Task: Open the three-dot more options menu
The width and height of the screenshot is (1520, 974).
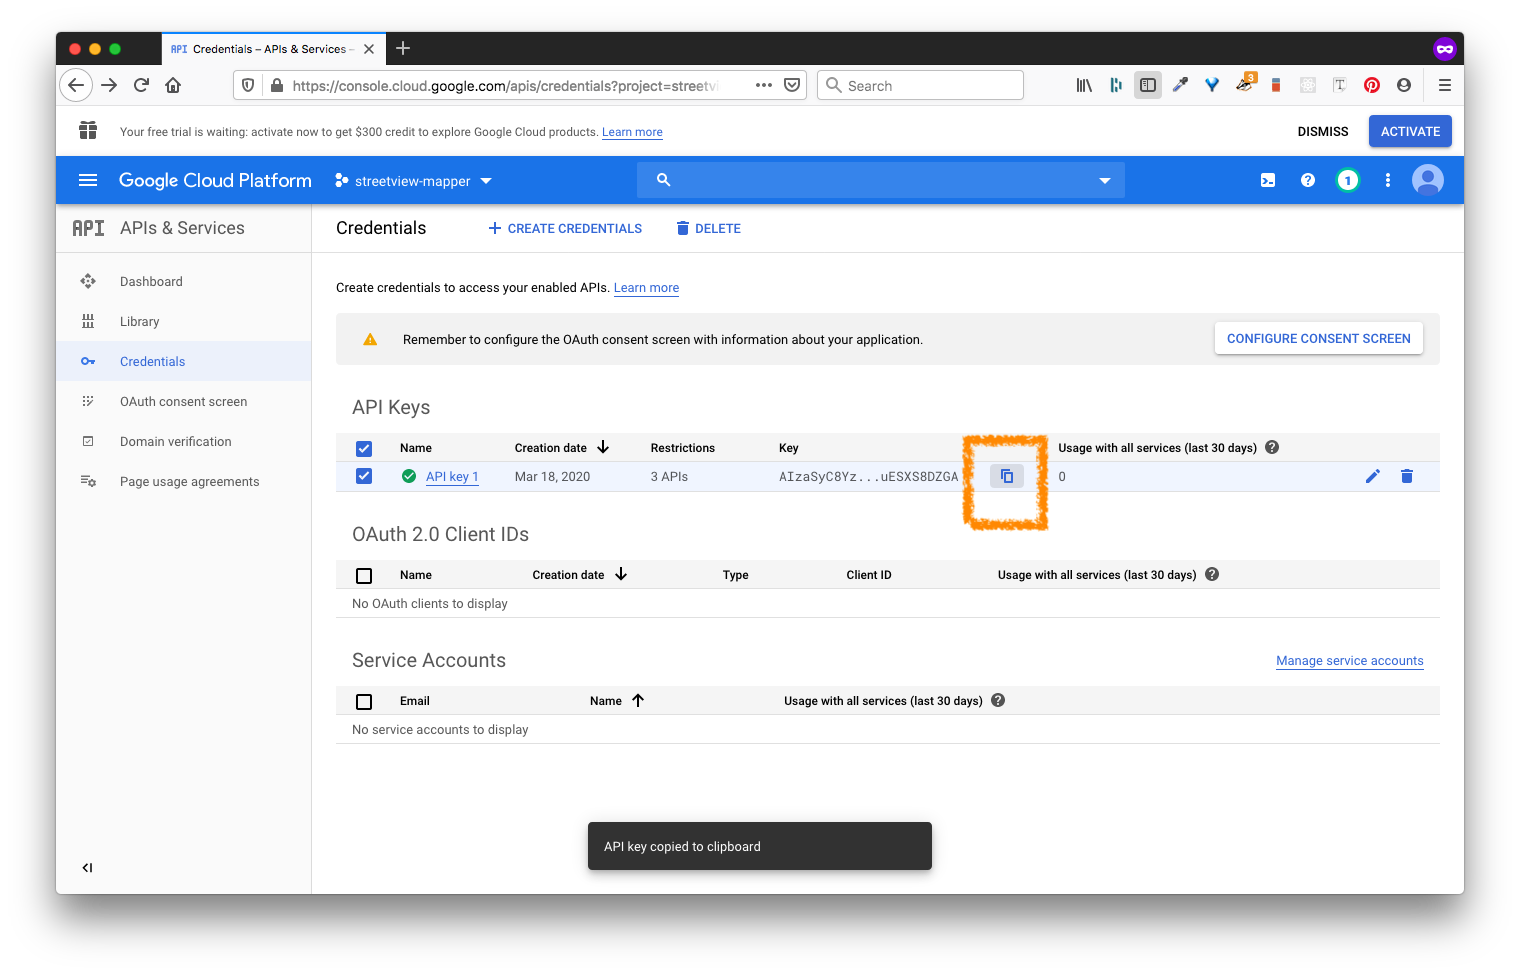Action: (x=1387, y=181)
